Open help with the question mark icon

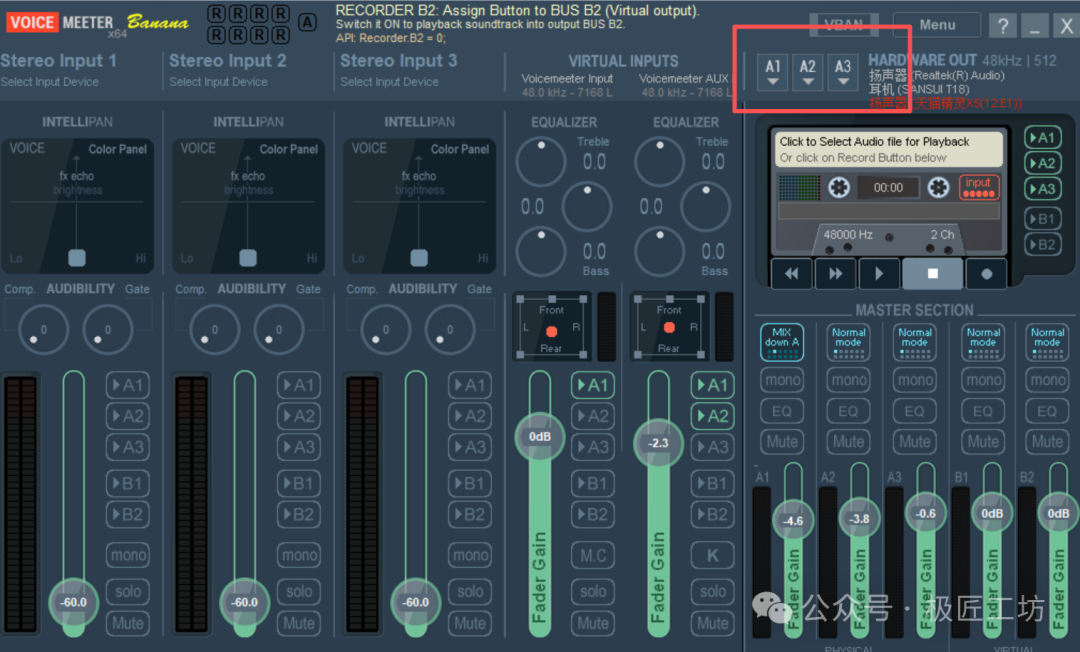[x=1002, y=26]
